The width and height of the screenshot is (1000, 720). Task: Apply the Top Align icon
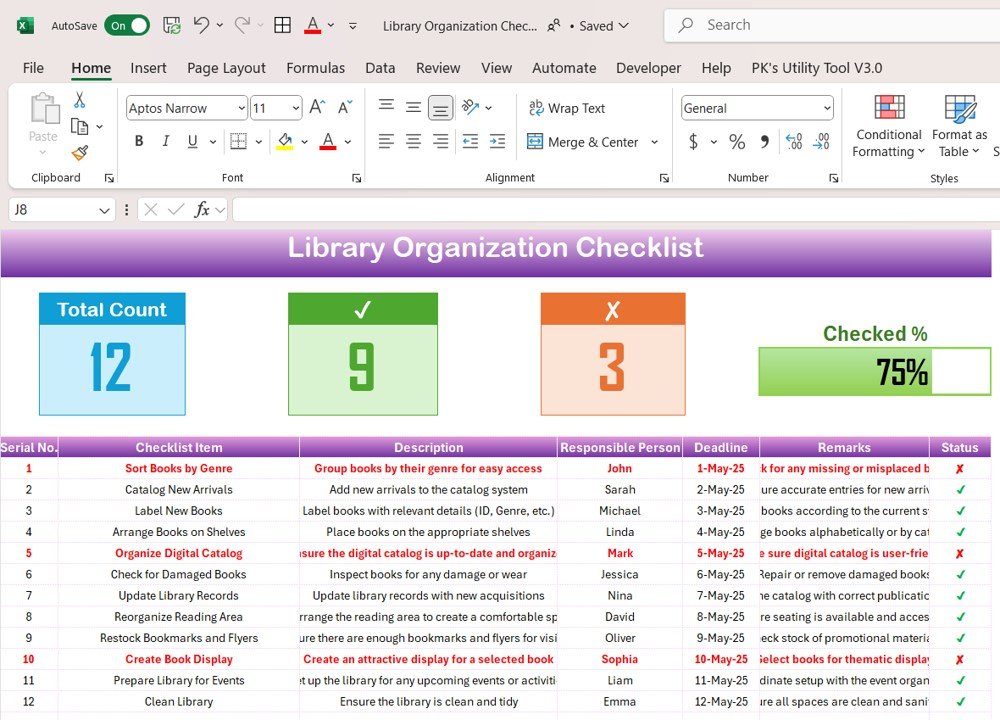tap(386, 106)
